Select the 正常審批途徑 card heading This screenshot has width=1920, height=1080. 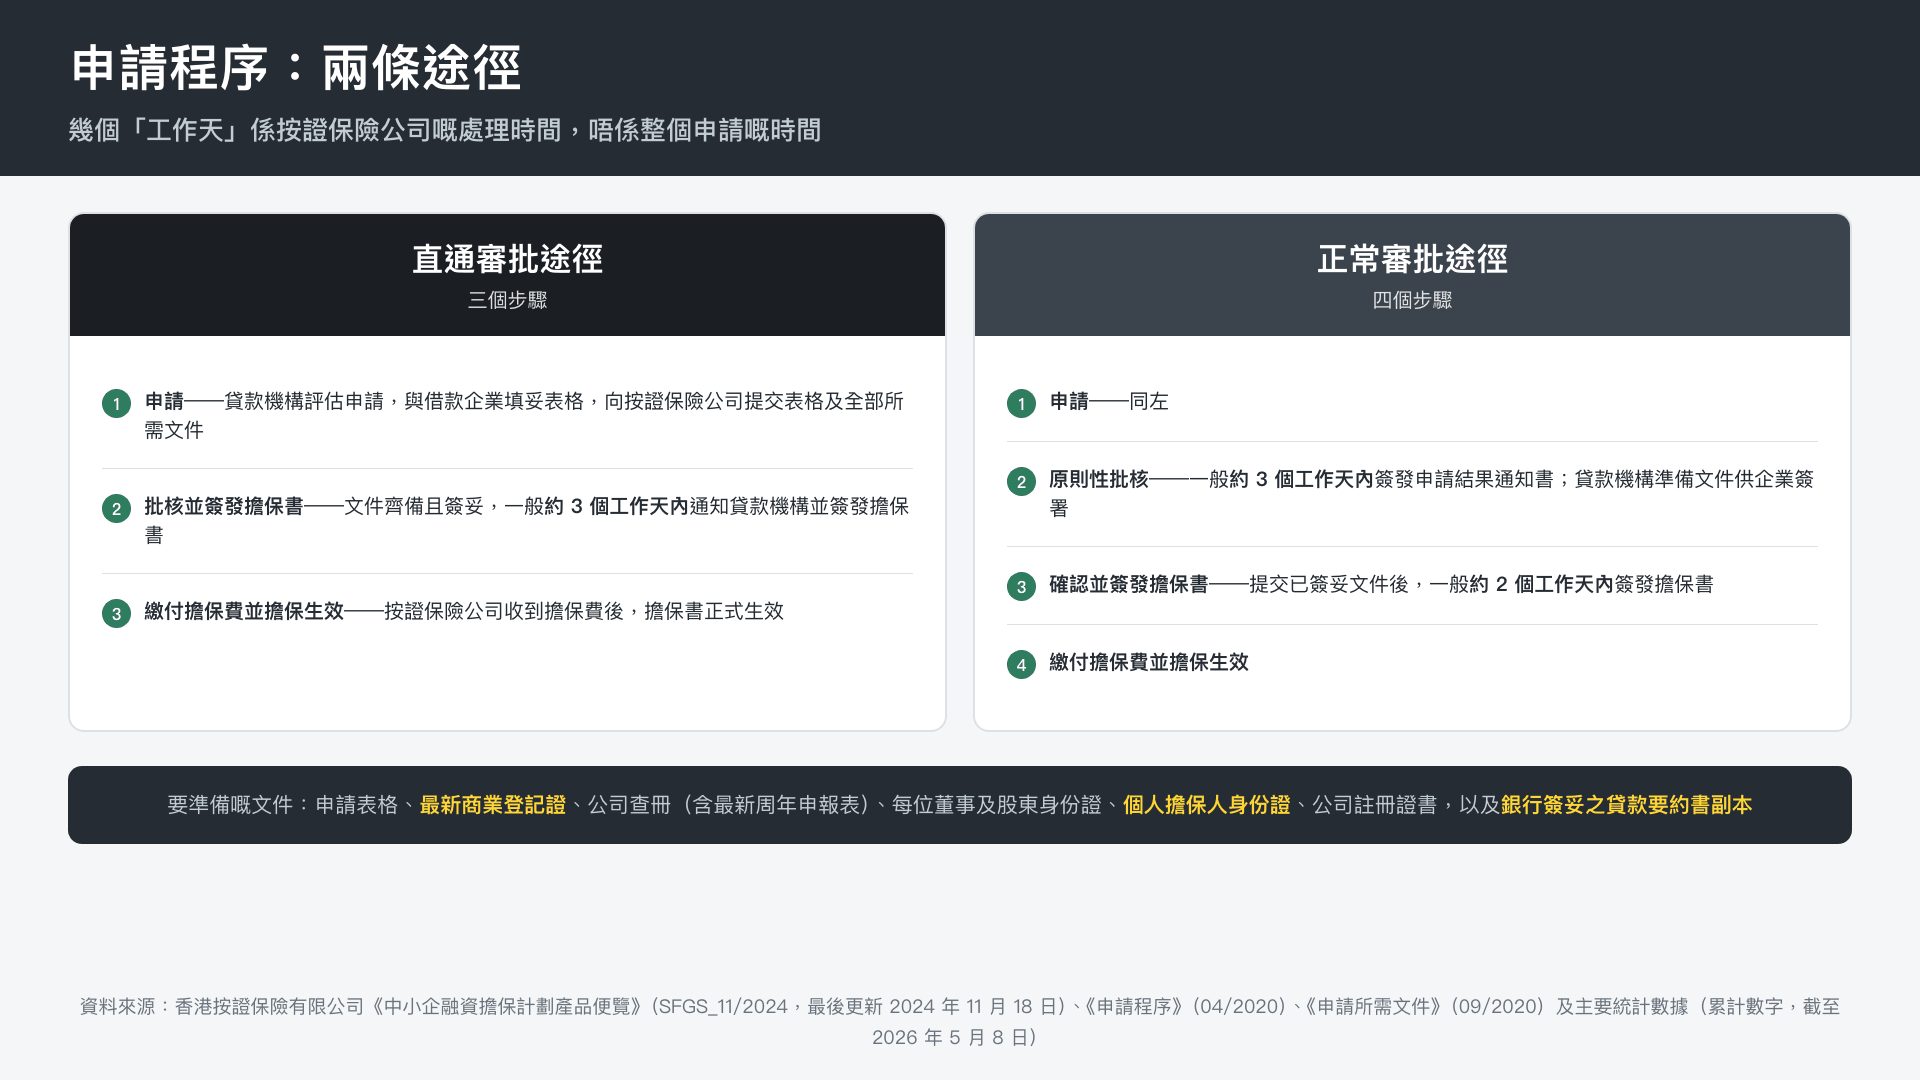1412,260
